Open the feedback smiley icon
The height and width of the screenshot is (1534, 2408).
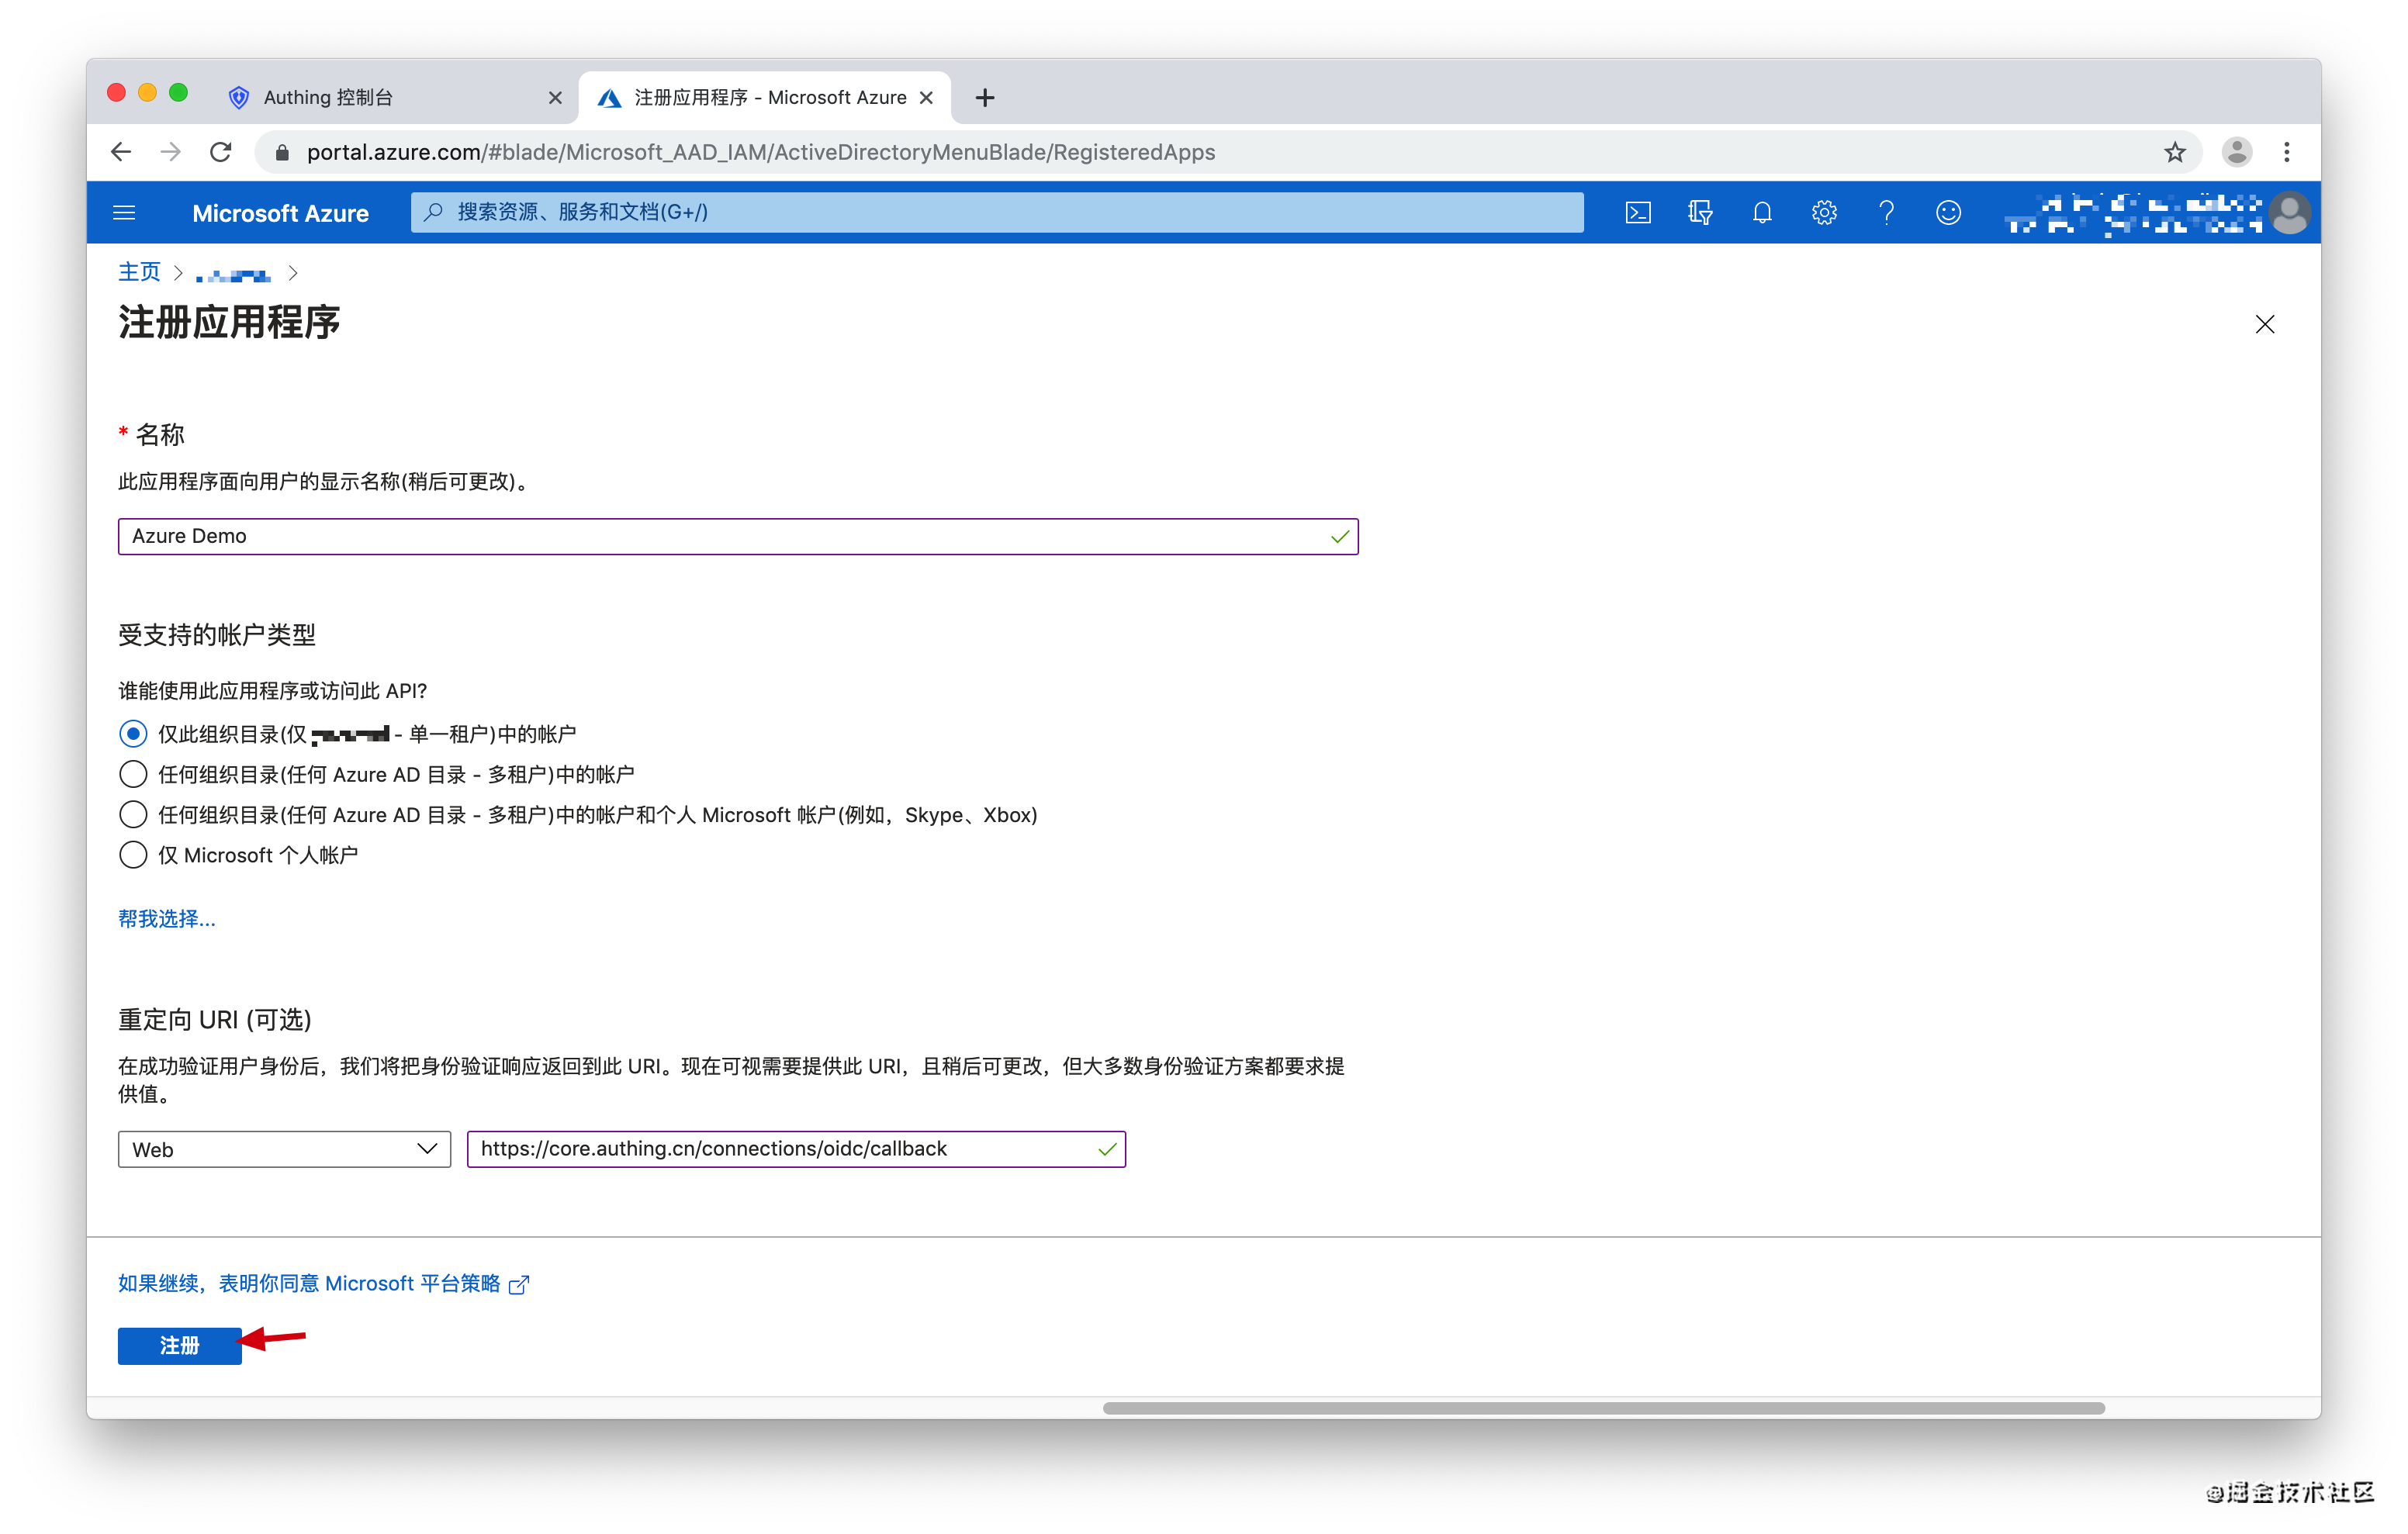click(1947, 212)
